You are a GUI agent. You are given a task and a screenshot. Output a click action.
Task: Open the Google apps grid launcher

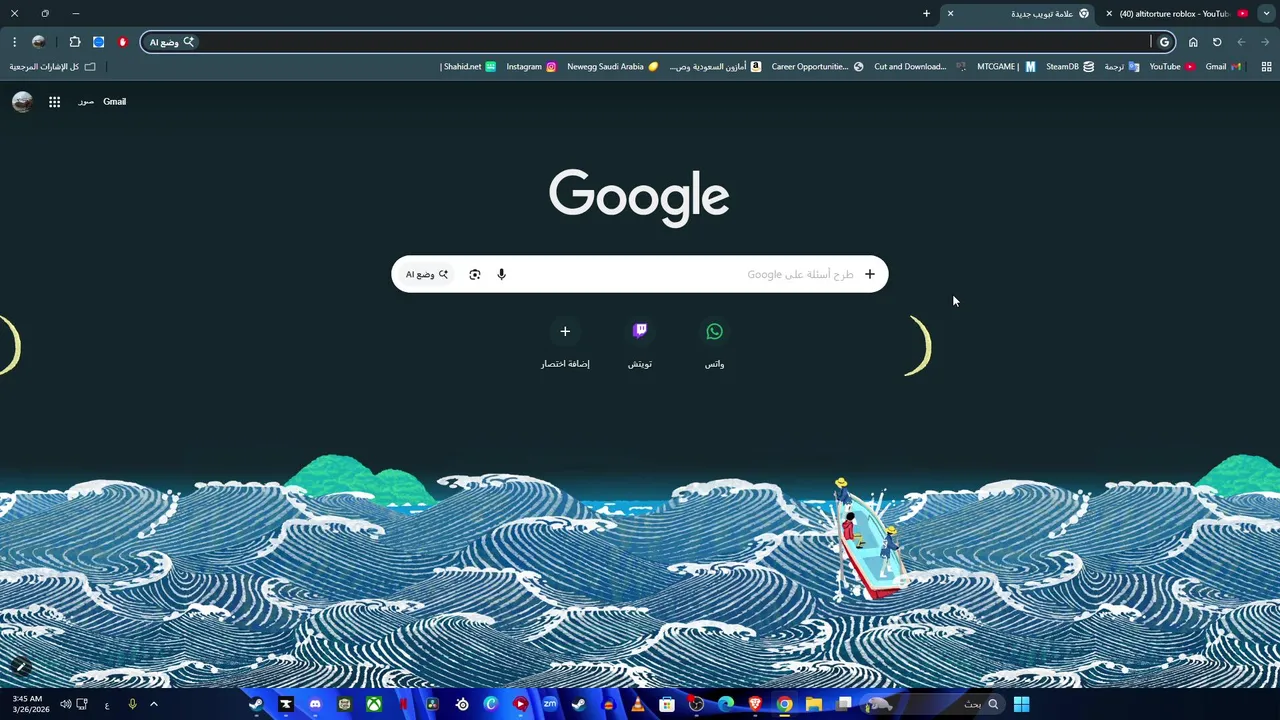tap(54, 101)
